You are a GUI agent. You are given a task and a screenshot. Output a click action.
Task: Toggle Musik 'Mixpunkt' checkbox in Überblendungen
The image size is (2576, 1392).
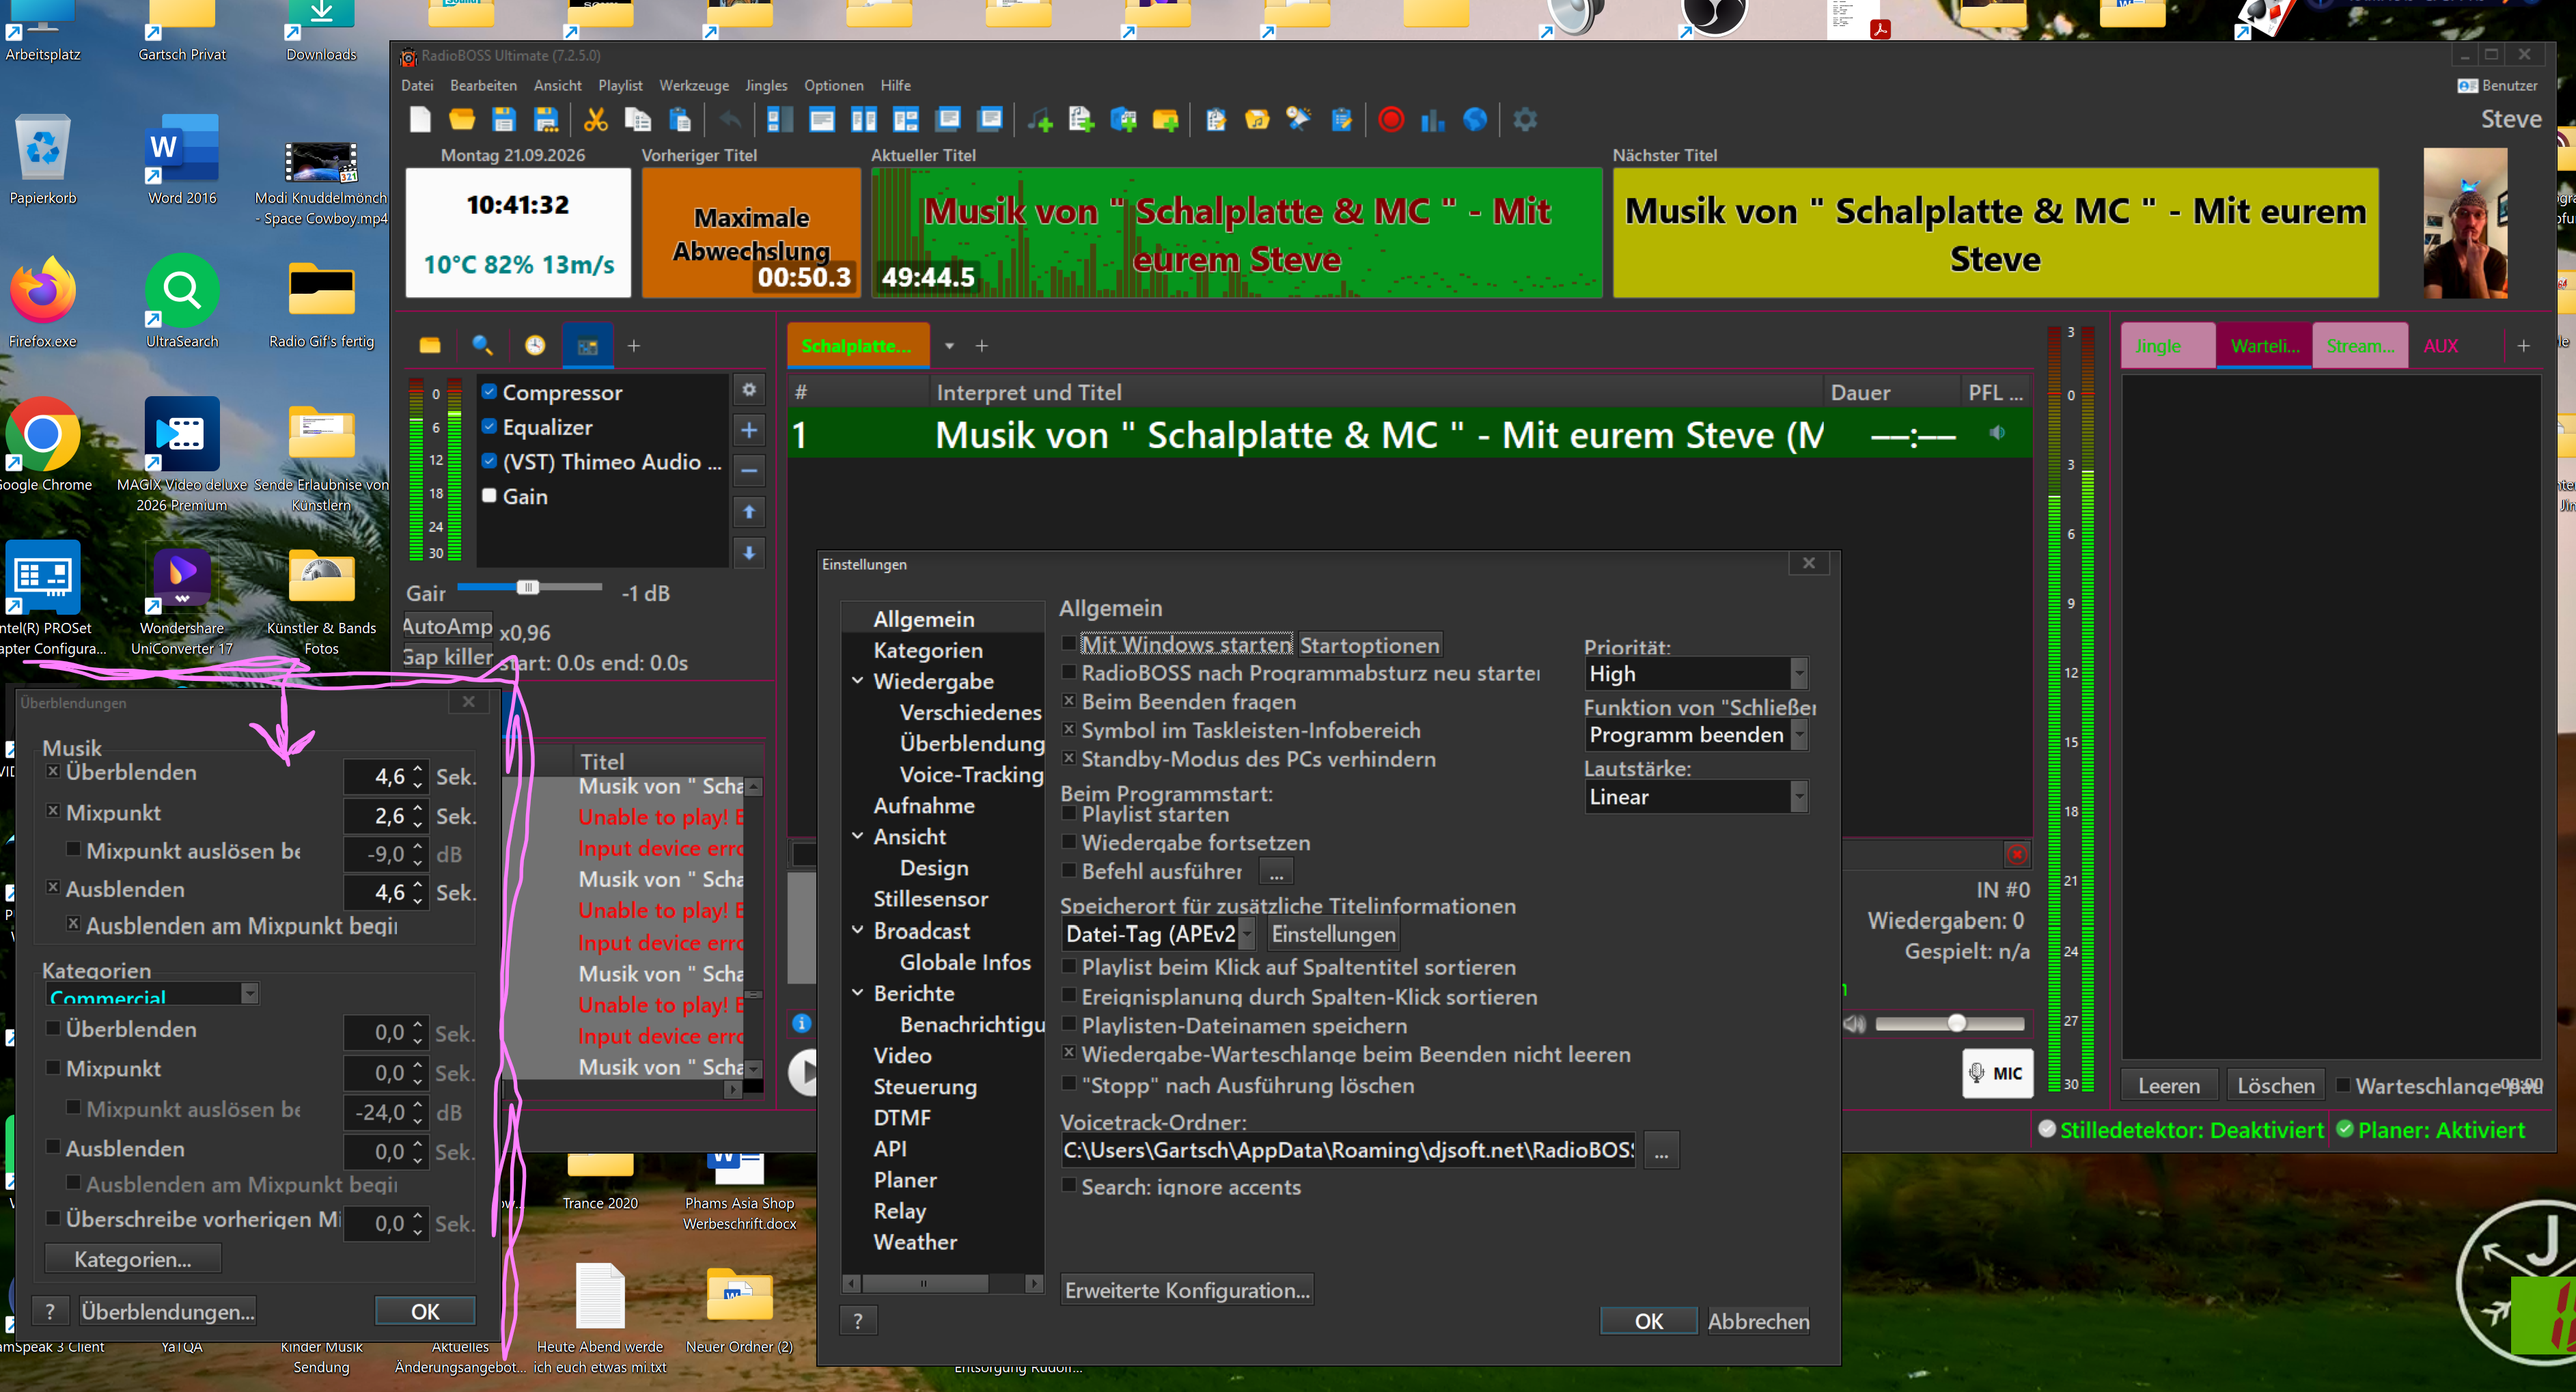tap(53, 811)
